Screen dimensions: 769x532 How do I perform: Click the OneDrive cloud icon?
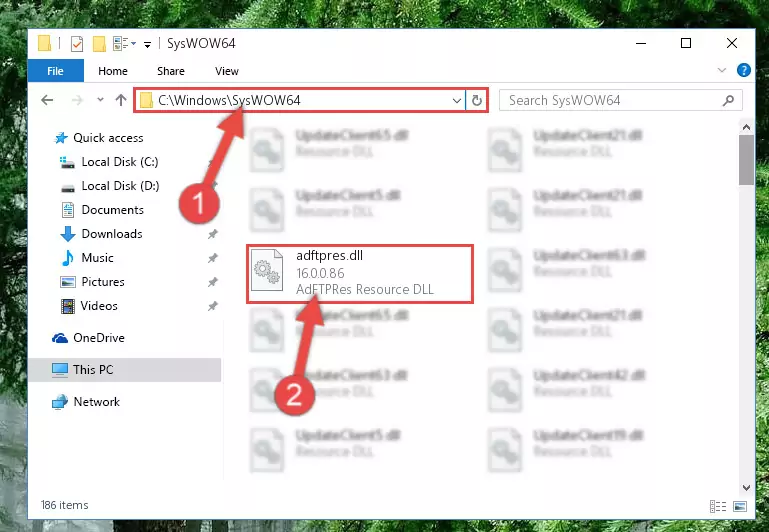click(x=60, y=338)
